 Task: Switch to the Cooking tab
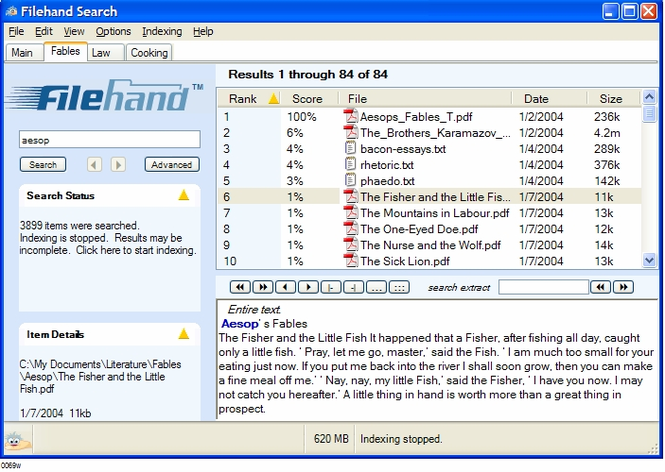[149, 52]
